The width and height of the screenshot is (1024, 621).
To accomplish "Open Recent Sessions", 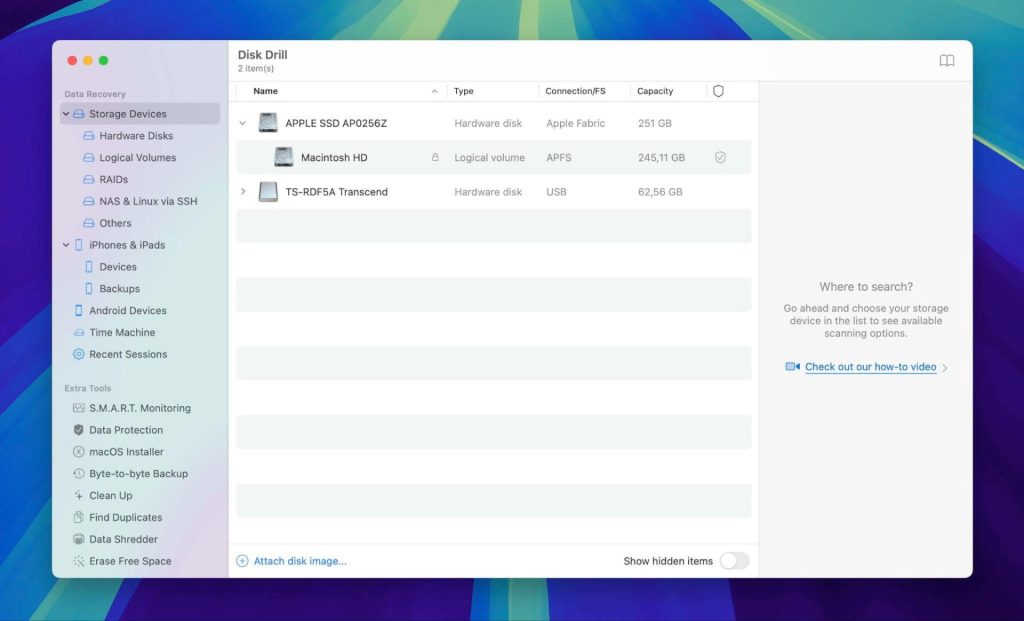I will (125, 354).
